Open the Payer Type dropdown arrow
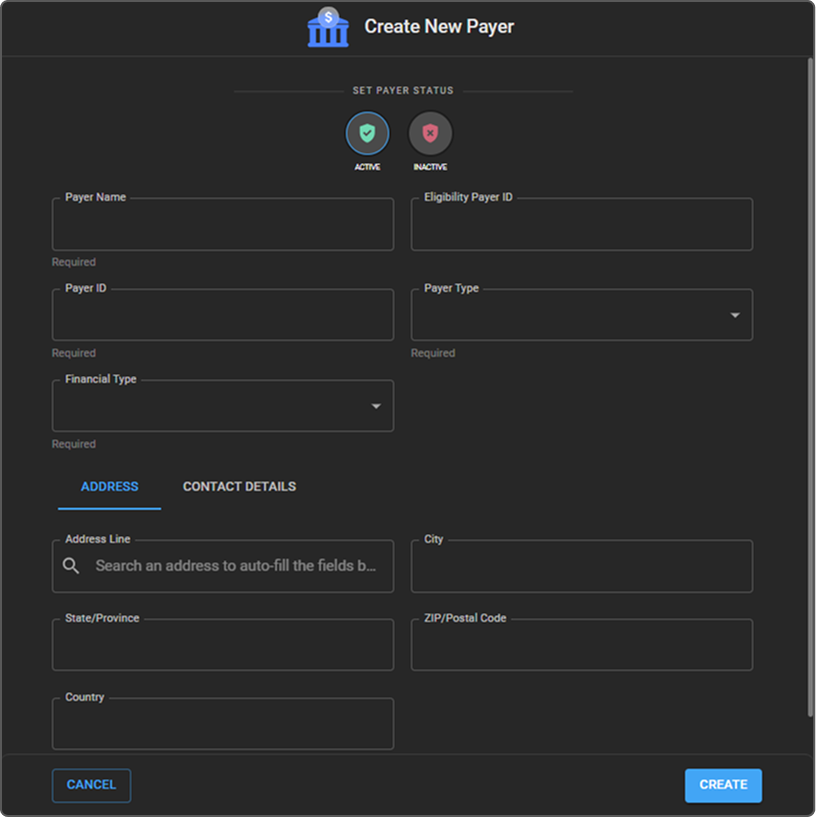This screenshot has height=817, width=816. (735, 315)
